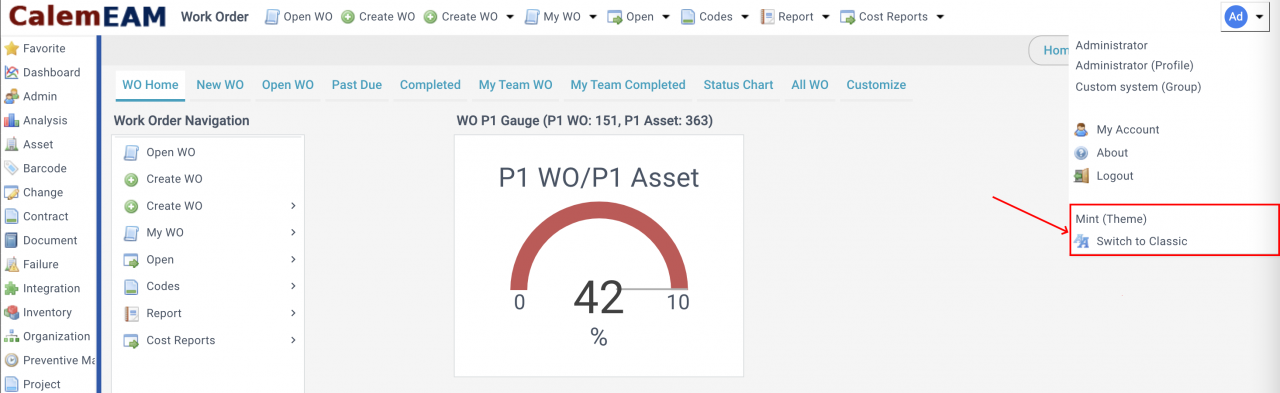Image resolution: width=1280 pixels, height=393 pixels.
Task: Click the Integration puzzle icon
Action: (x=12, y=288)
